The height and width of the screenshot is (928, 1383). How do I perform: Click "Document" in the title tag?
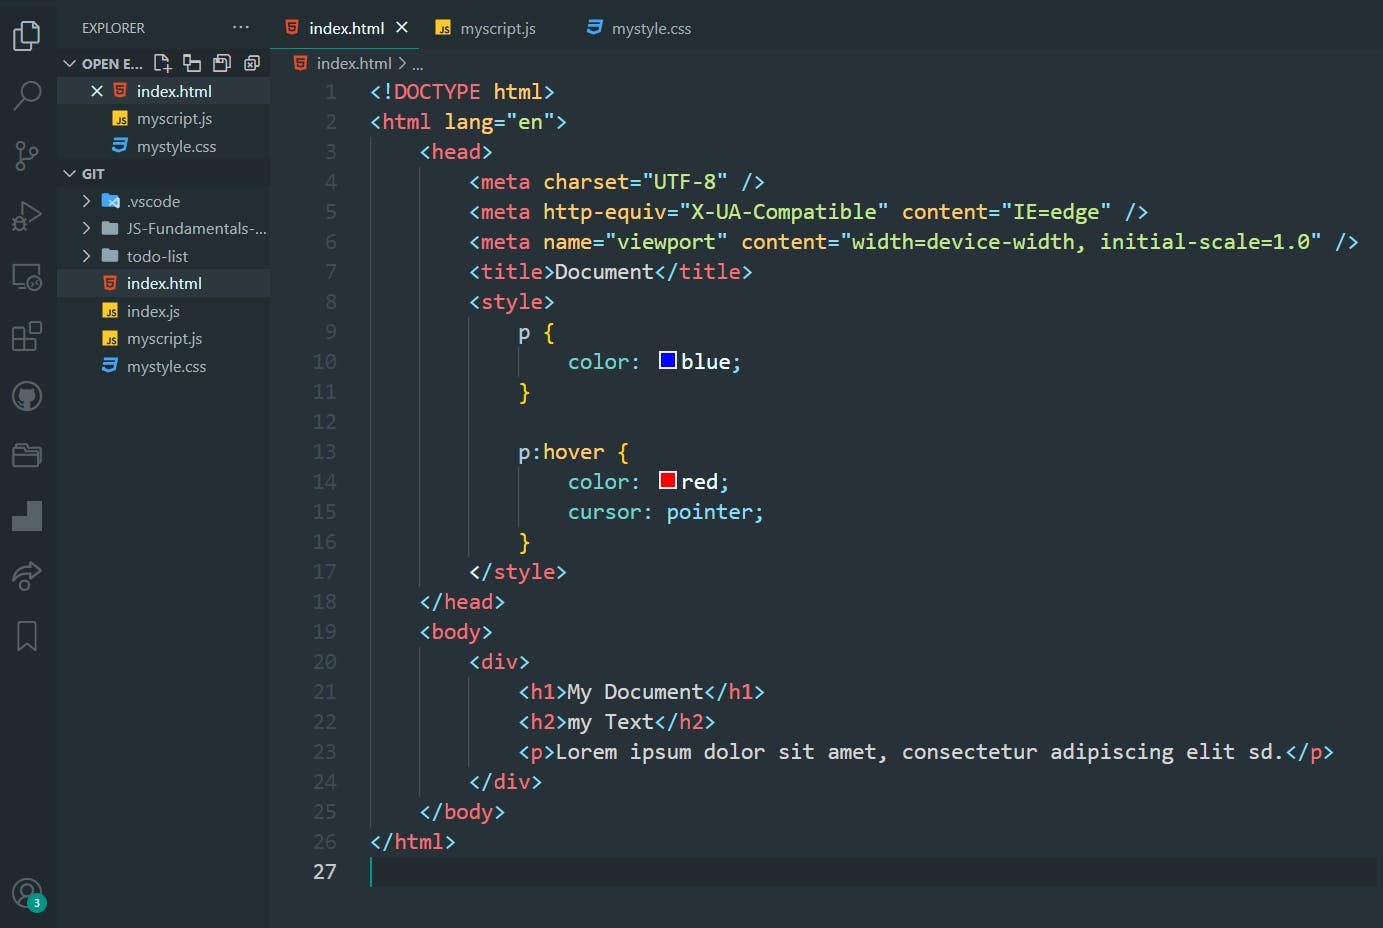tap(604, 272)
